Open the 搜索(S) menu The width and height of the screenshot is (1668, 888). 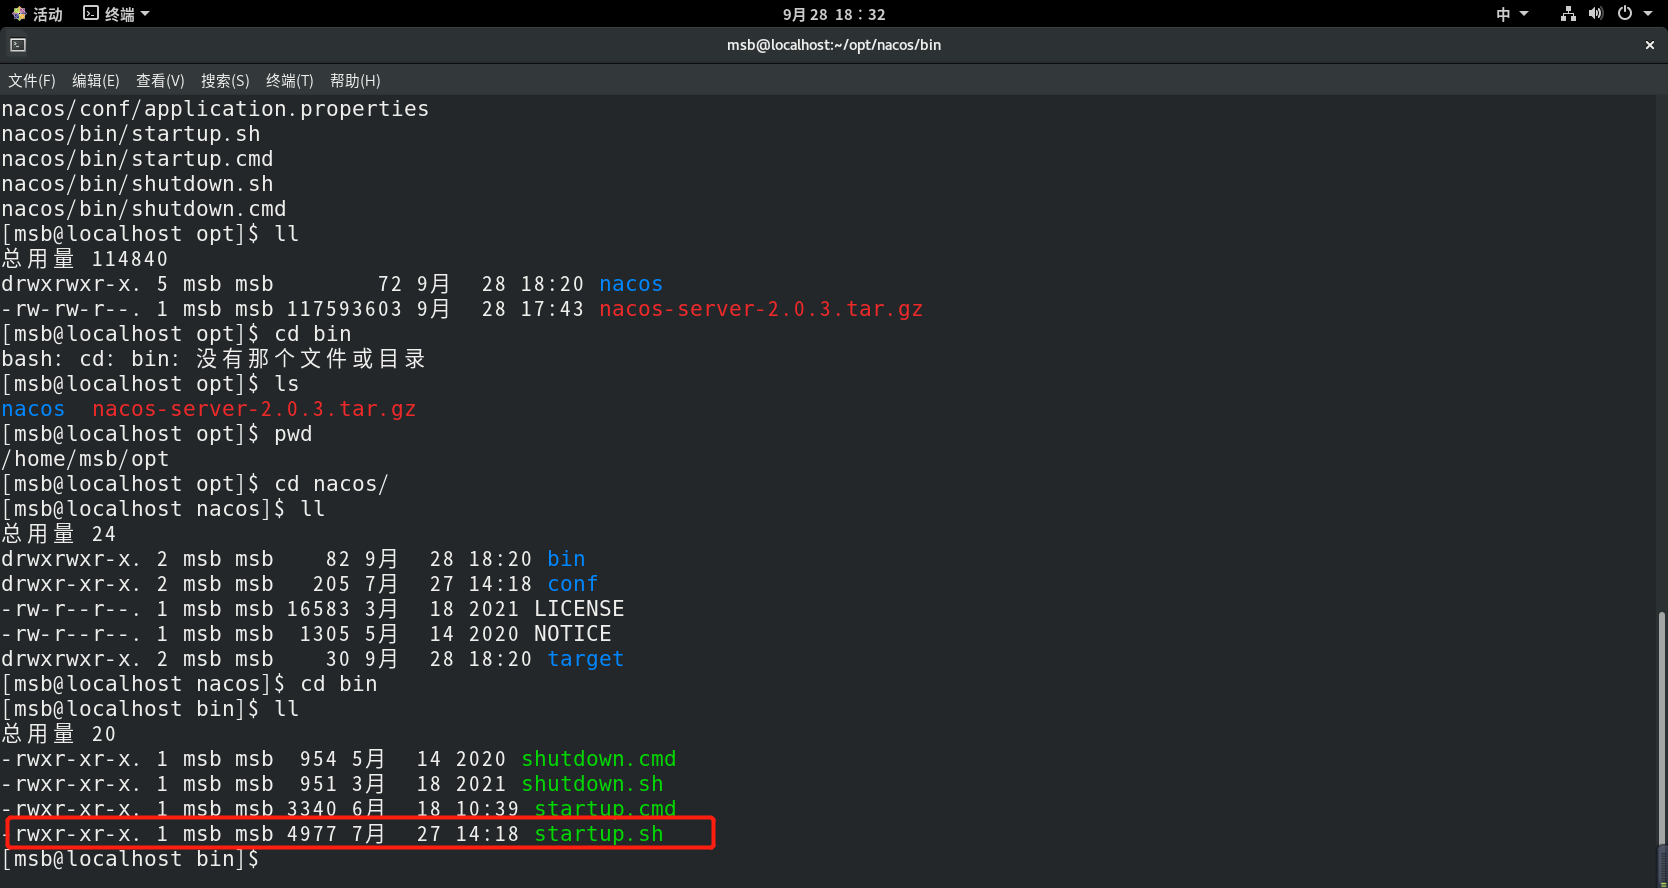(225, 81)
